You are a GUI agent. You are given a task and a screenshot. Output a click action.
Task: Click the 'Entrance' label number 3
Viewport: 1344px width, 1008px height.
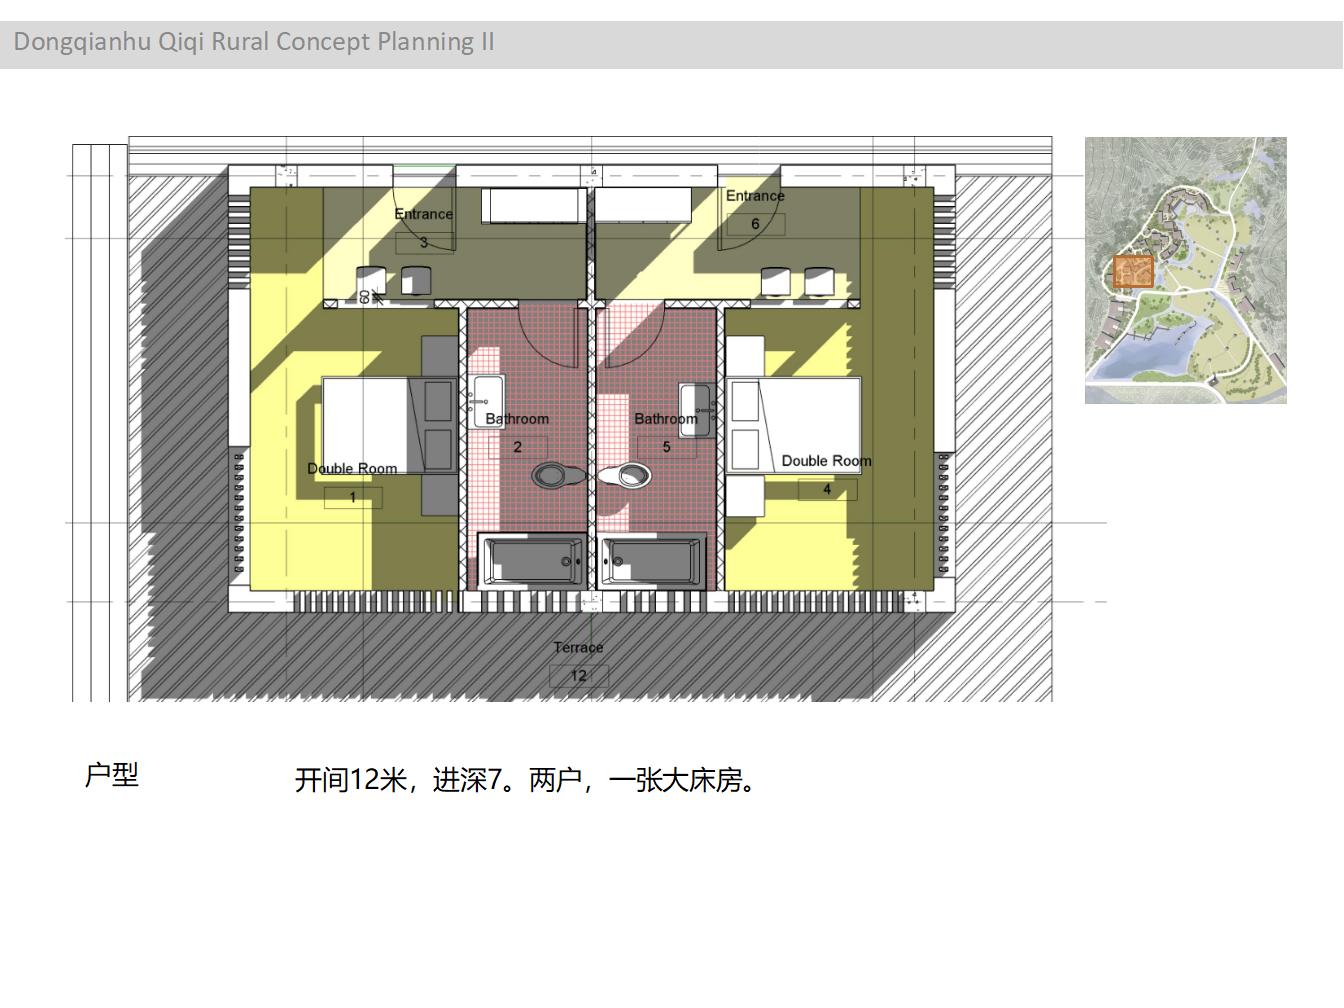click(423, 213)
